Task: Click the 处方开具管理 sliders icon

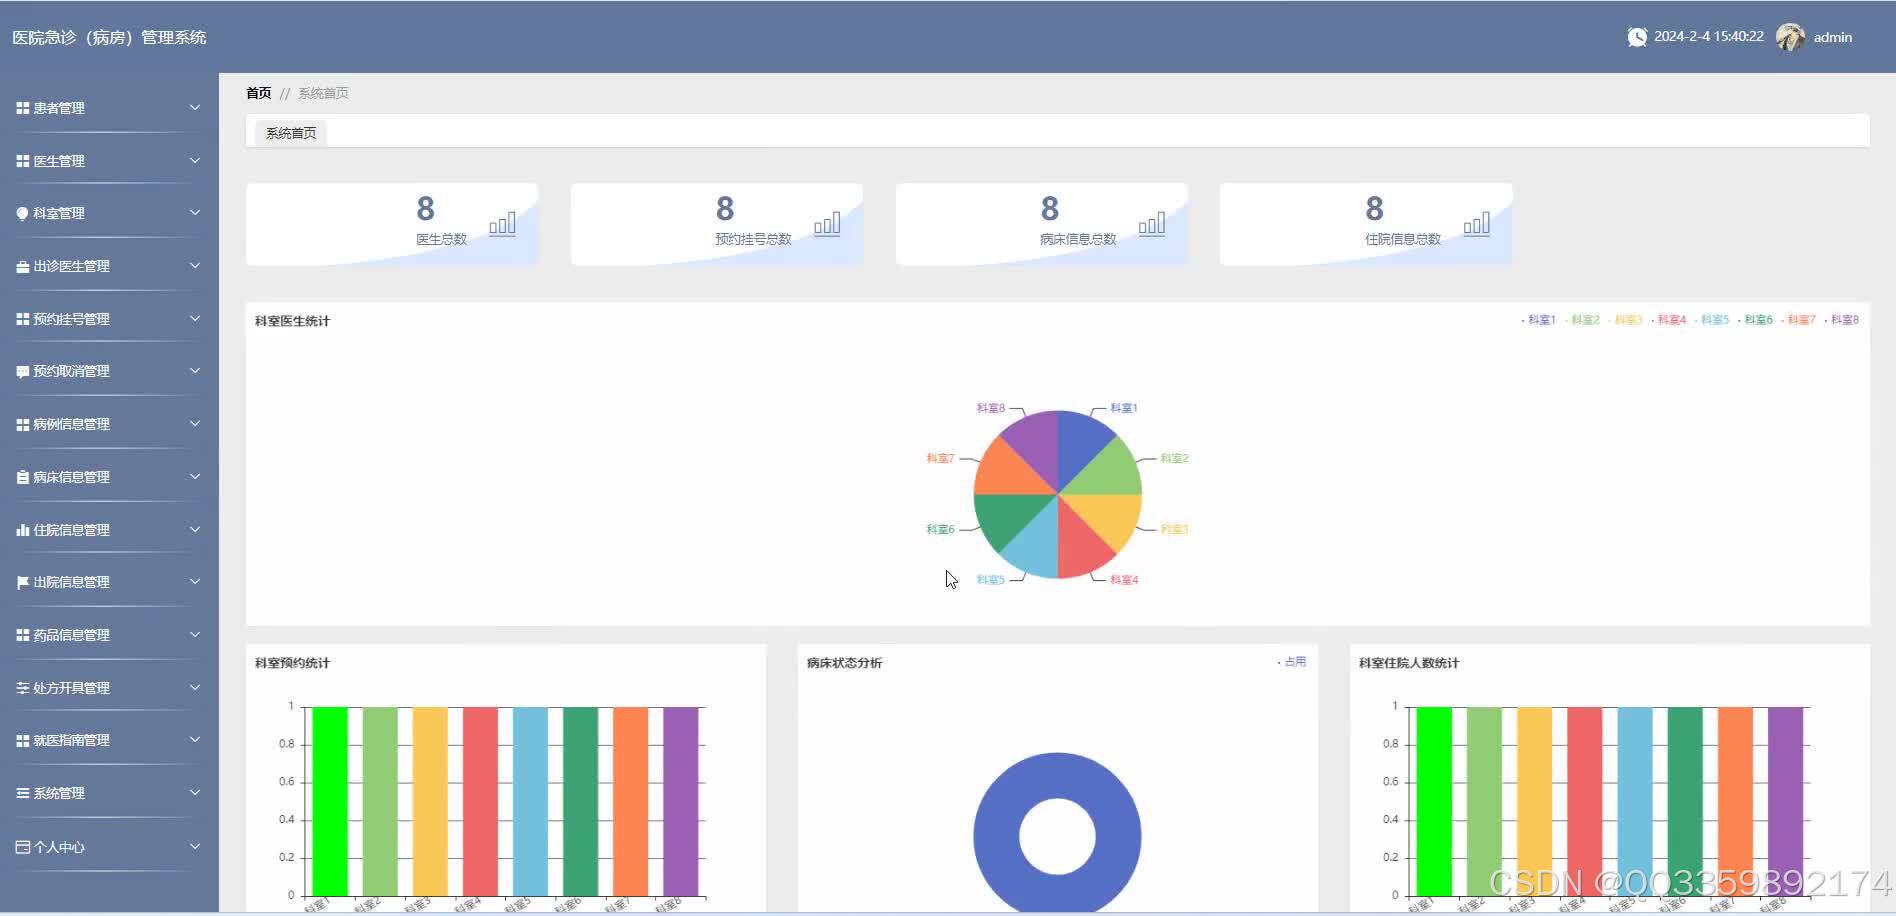Action: pos(22,688)
